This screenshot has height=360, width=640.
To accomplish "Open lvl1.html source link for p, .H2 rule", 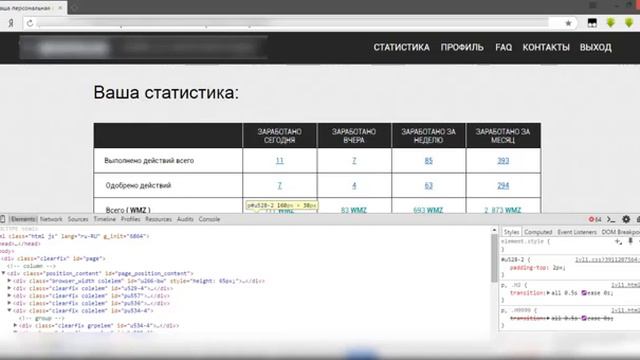I will (x=625, y=285).
